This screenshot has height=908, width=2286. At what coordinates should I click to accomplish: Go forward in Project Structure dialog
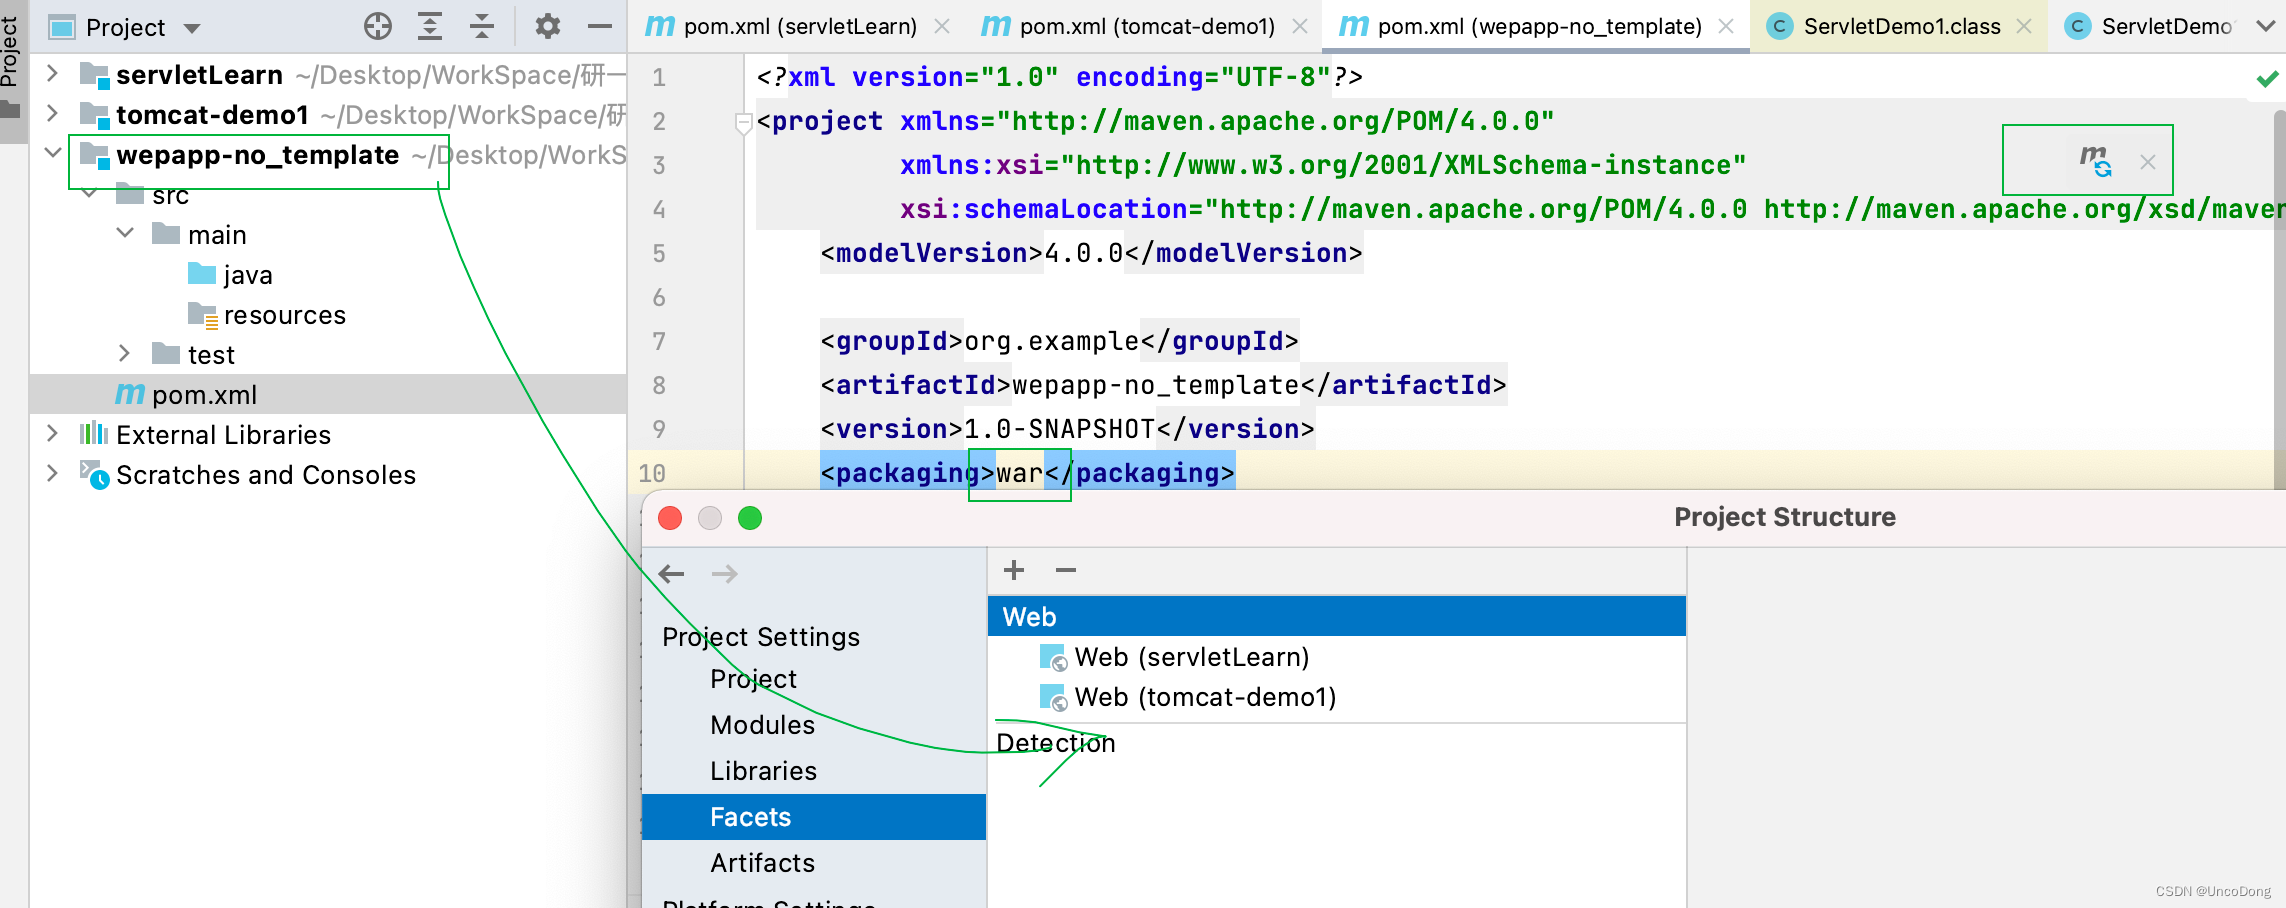point(725,574)
